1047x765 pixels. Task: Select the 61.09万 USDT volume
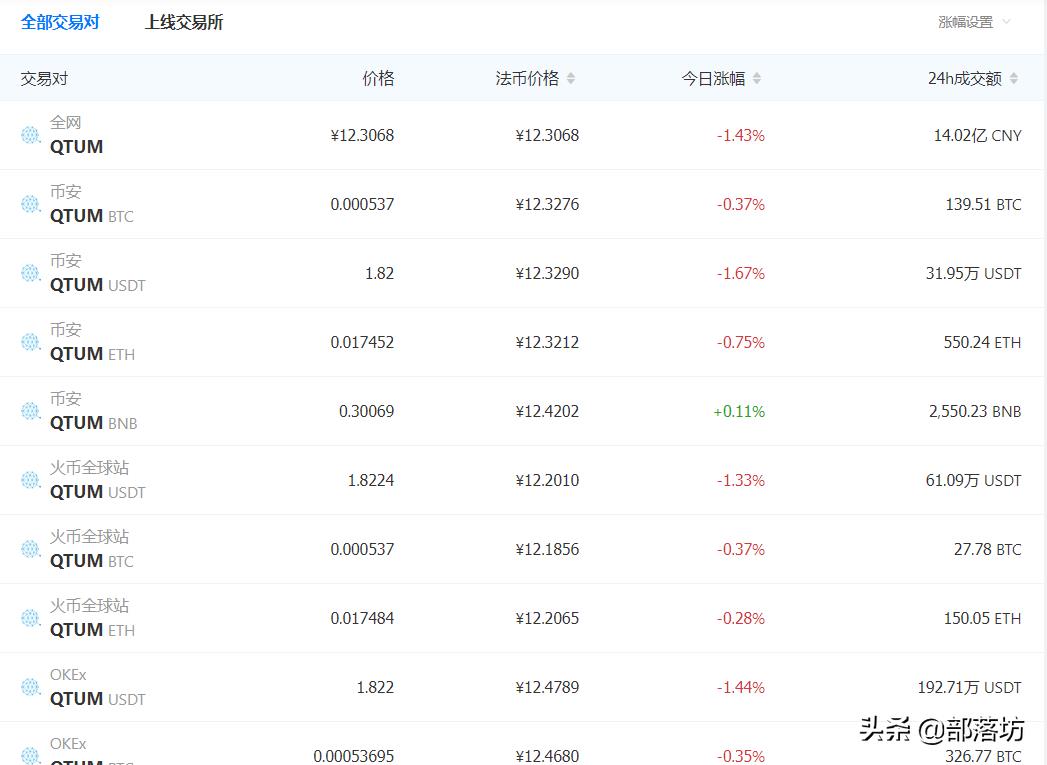974,480
